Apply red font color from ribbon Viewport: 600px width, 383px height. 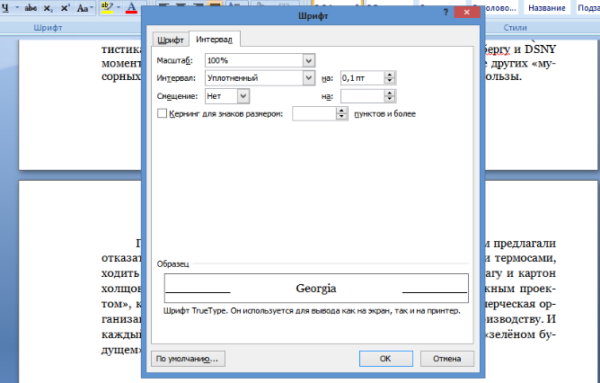(131, 8)
